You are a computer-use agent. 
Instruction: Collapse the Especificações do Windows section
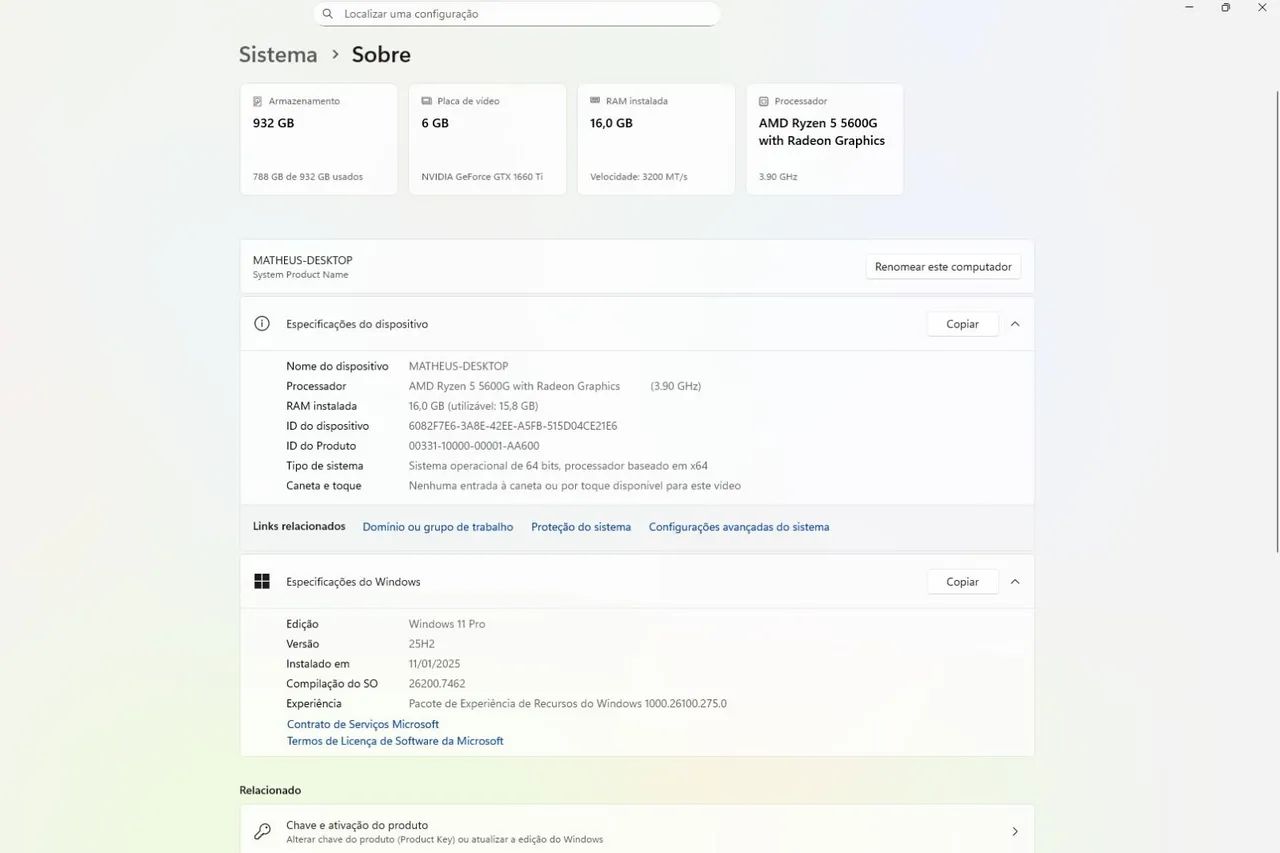pyautogui.click(x=1015, y=582)
